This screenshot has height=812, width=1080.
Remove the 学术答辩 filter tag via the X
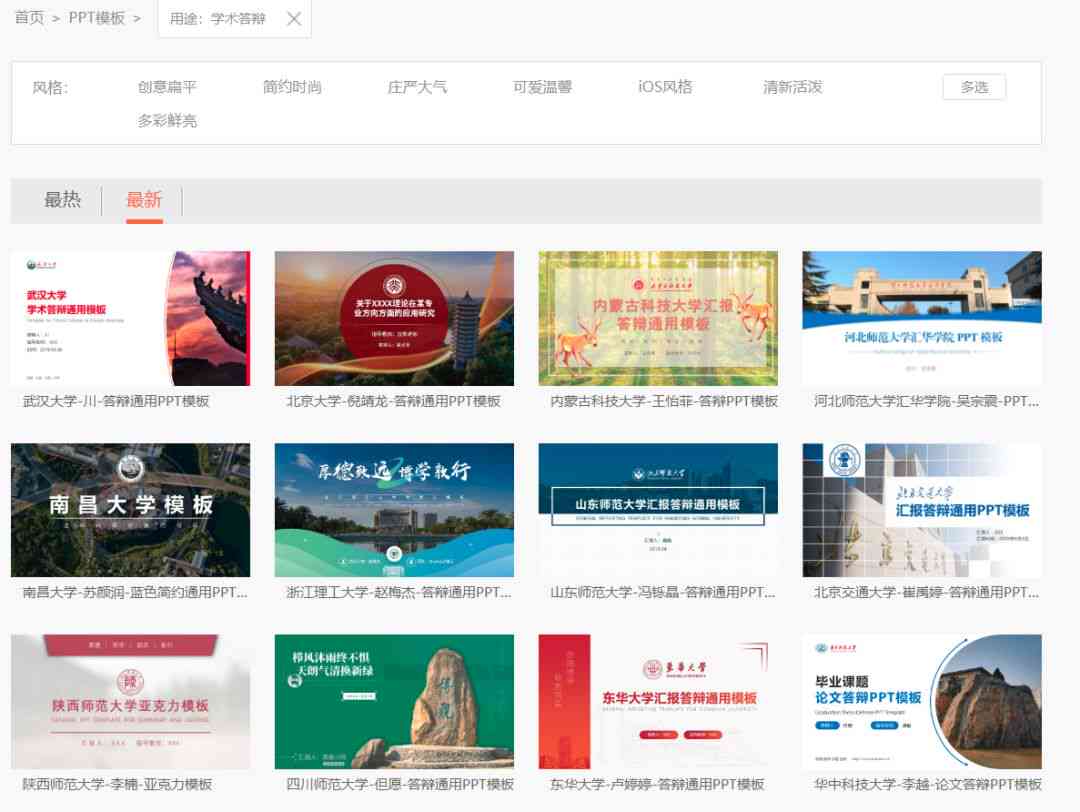294,19
